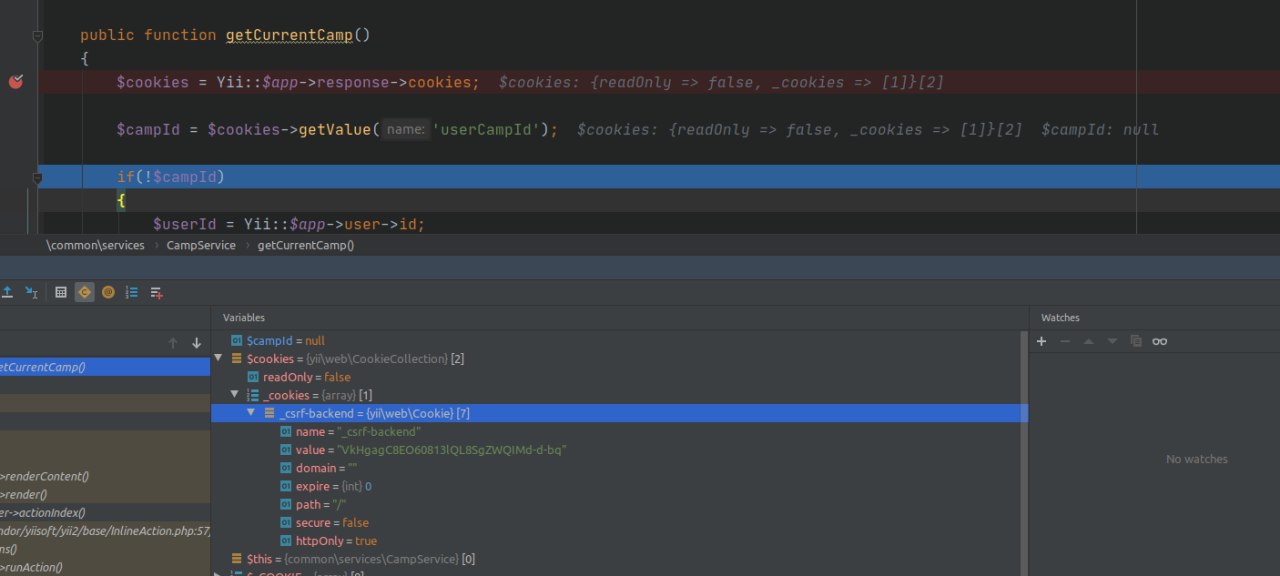
Task: Click the Run to Cursor icon
Action: [x=32, y=292]
